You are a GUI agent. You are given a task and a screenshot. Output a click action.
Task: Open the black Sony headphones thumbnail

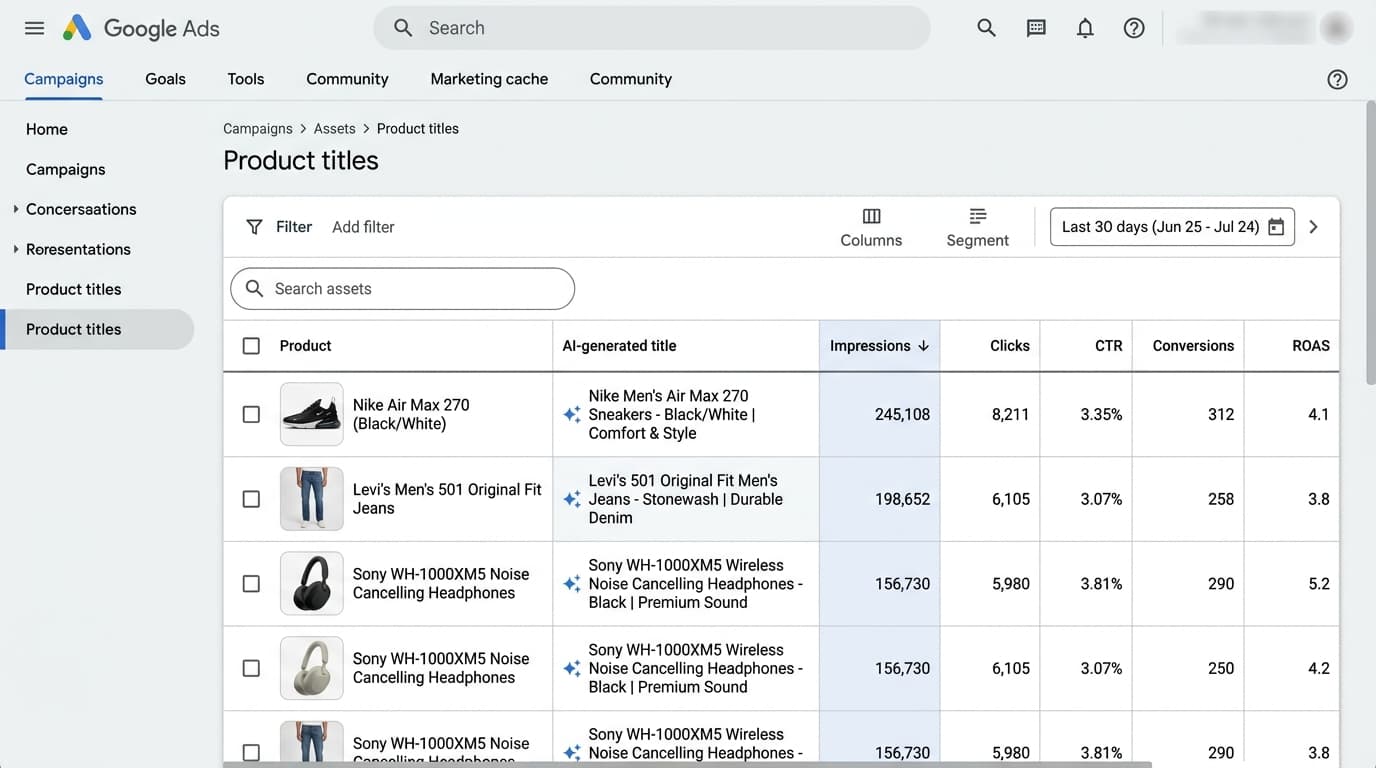(312, 584)
